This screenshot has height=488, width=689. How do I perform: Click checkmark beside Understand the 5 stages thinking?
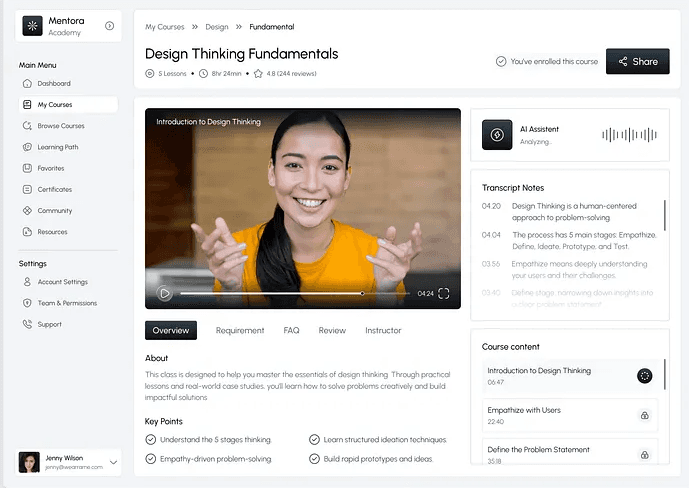[x=151, y=440]
